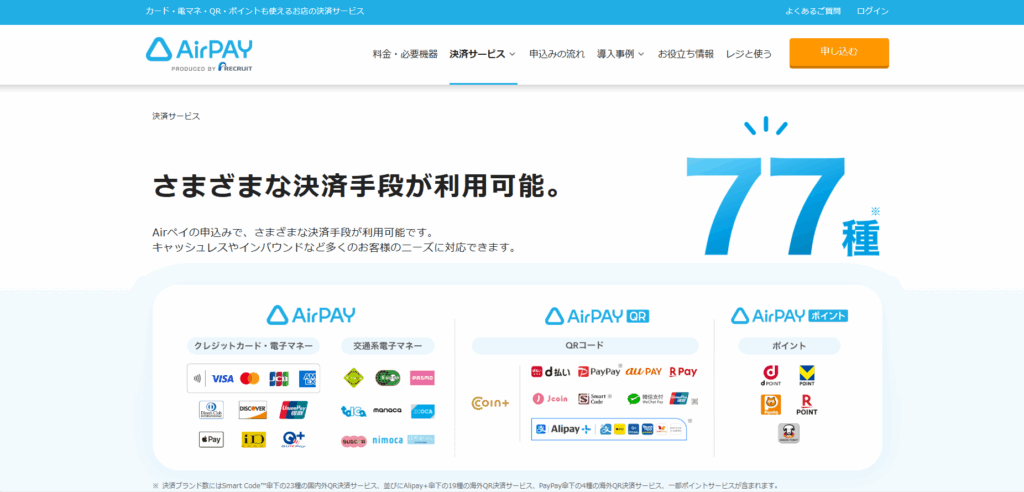Viewport: 1024px width, 492px height.
Task: Click the Discover card logo
Action: click(x=252, y=410)
